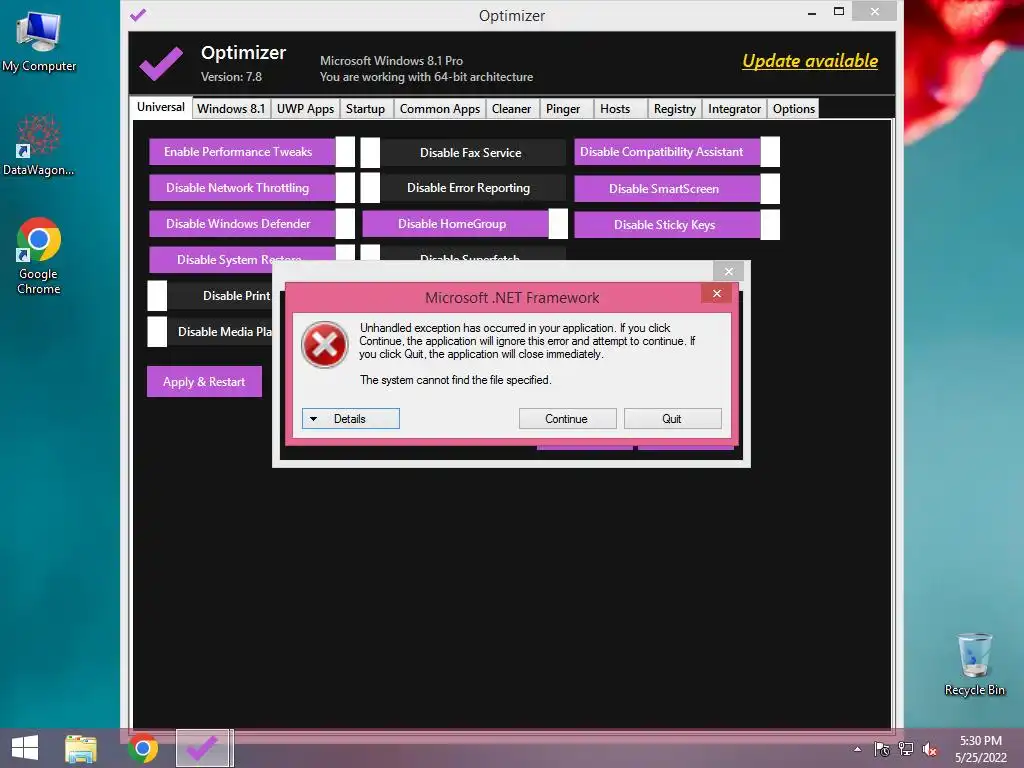Click 'The system cannot find the file specified'
Screen dimensions: 1024x768
coord(456,380)
